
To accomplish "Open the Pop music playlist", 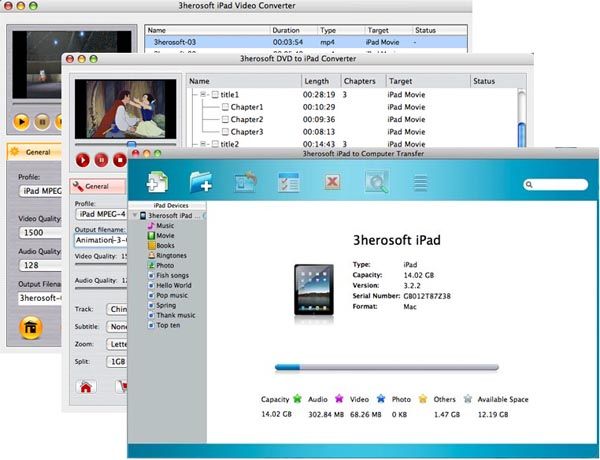I will click(x=168, y=295).
